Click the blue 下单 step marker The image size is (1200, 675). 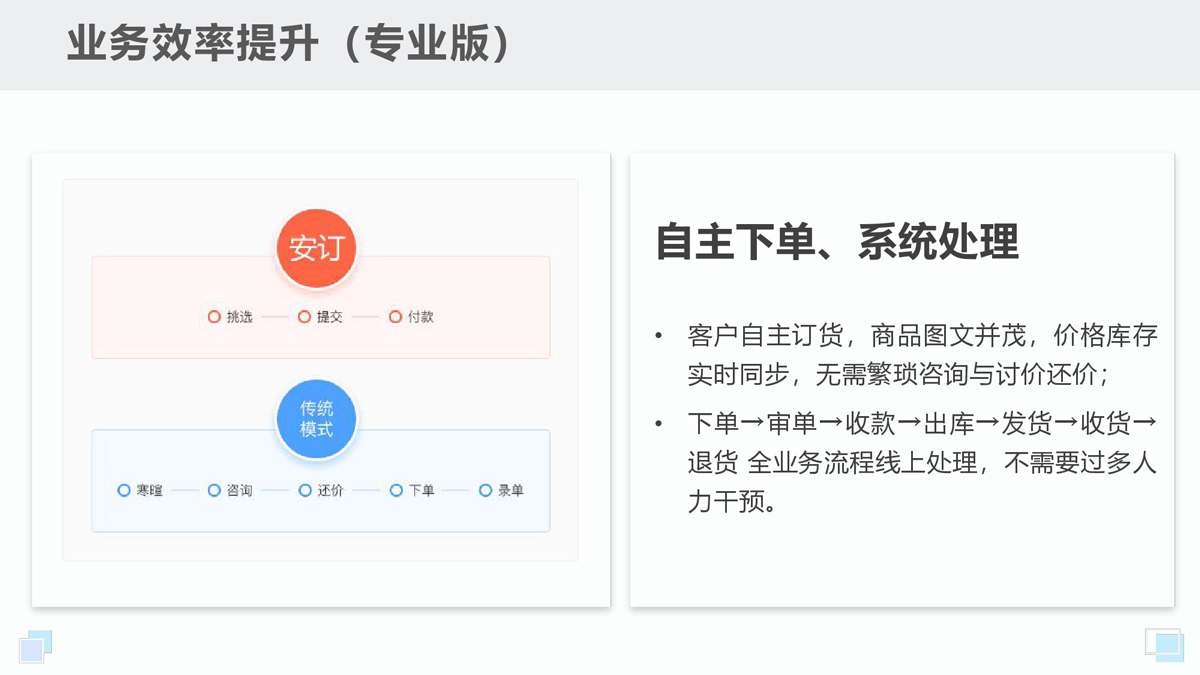396,490
